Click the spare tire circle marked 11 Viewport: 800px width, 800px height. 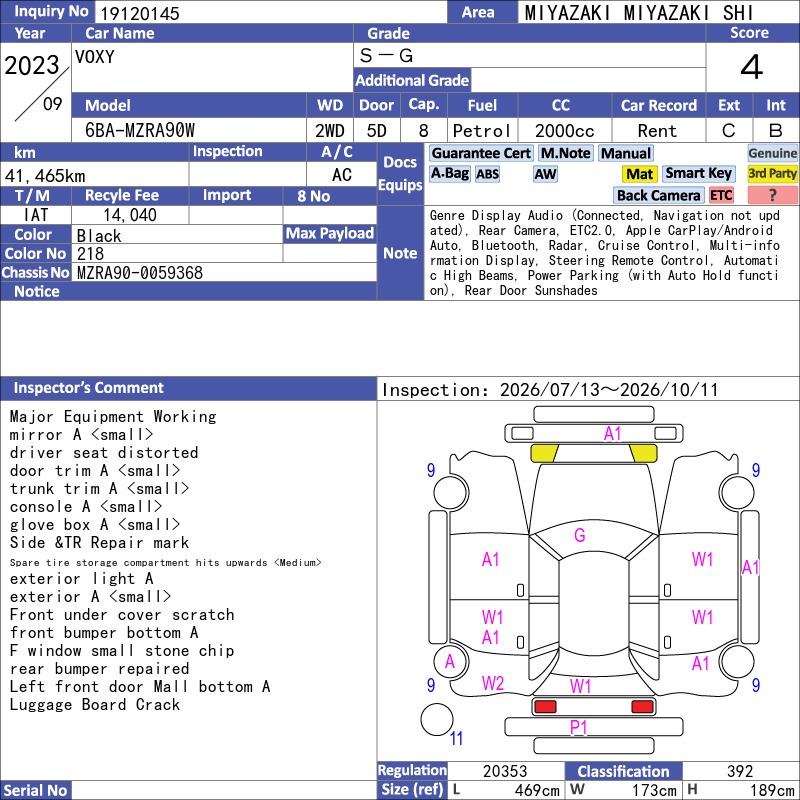point(437,720)
